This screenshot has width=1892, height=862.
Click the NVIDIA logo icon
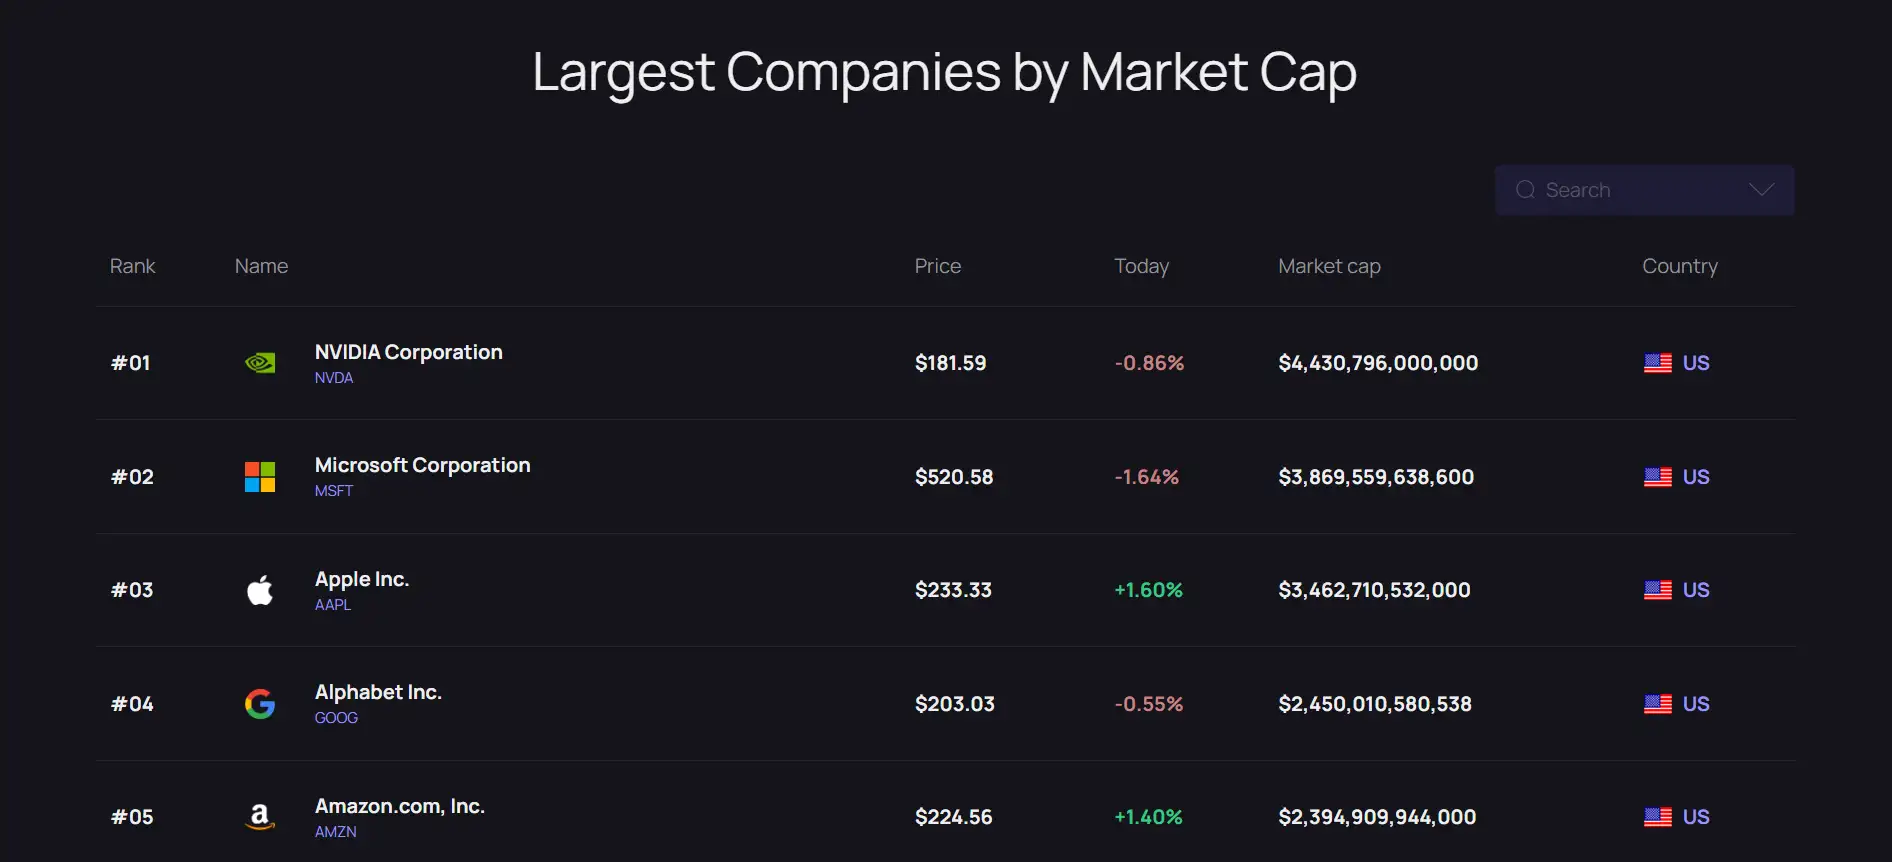click(260, 363)
